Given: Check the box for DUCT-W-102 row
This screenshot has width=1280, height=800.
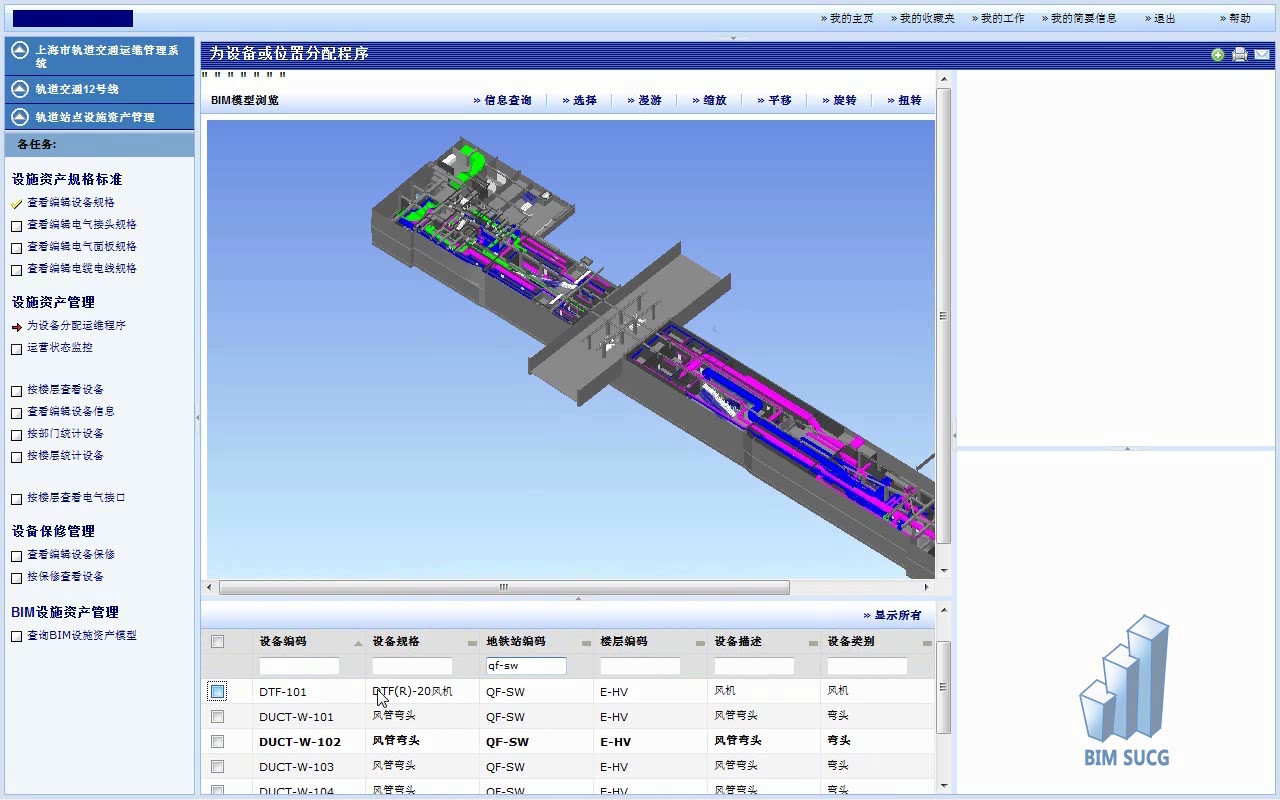Looking at the screenshot, I should click(x=217, y=742).
